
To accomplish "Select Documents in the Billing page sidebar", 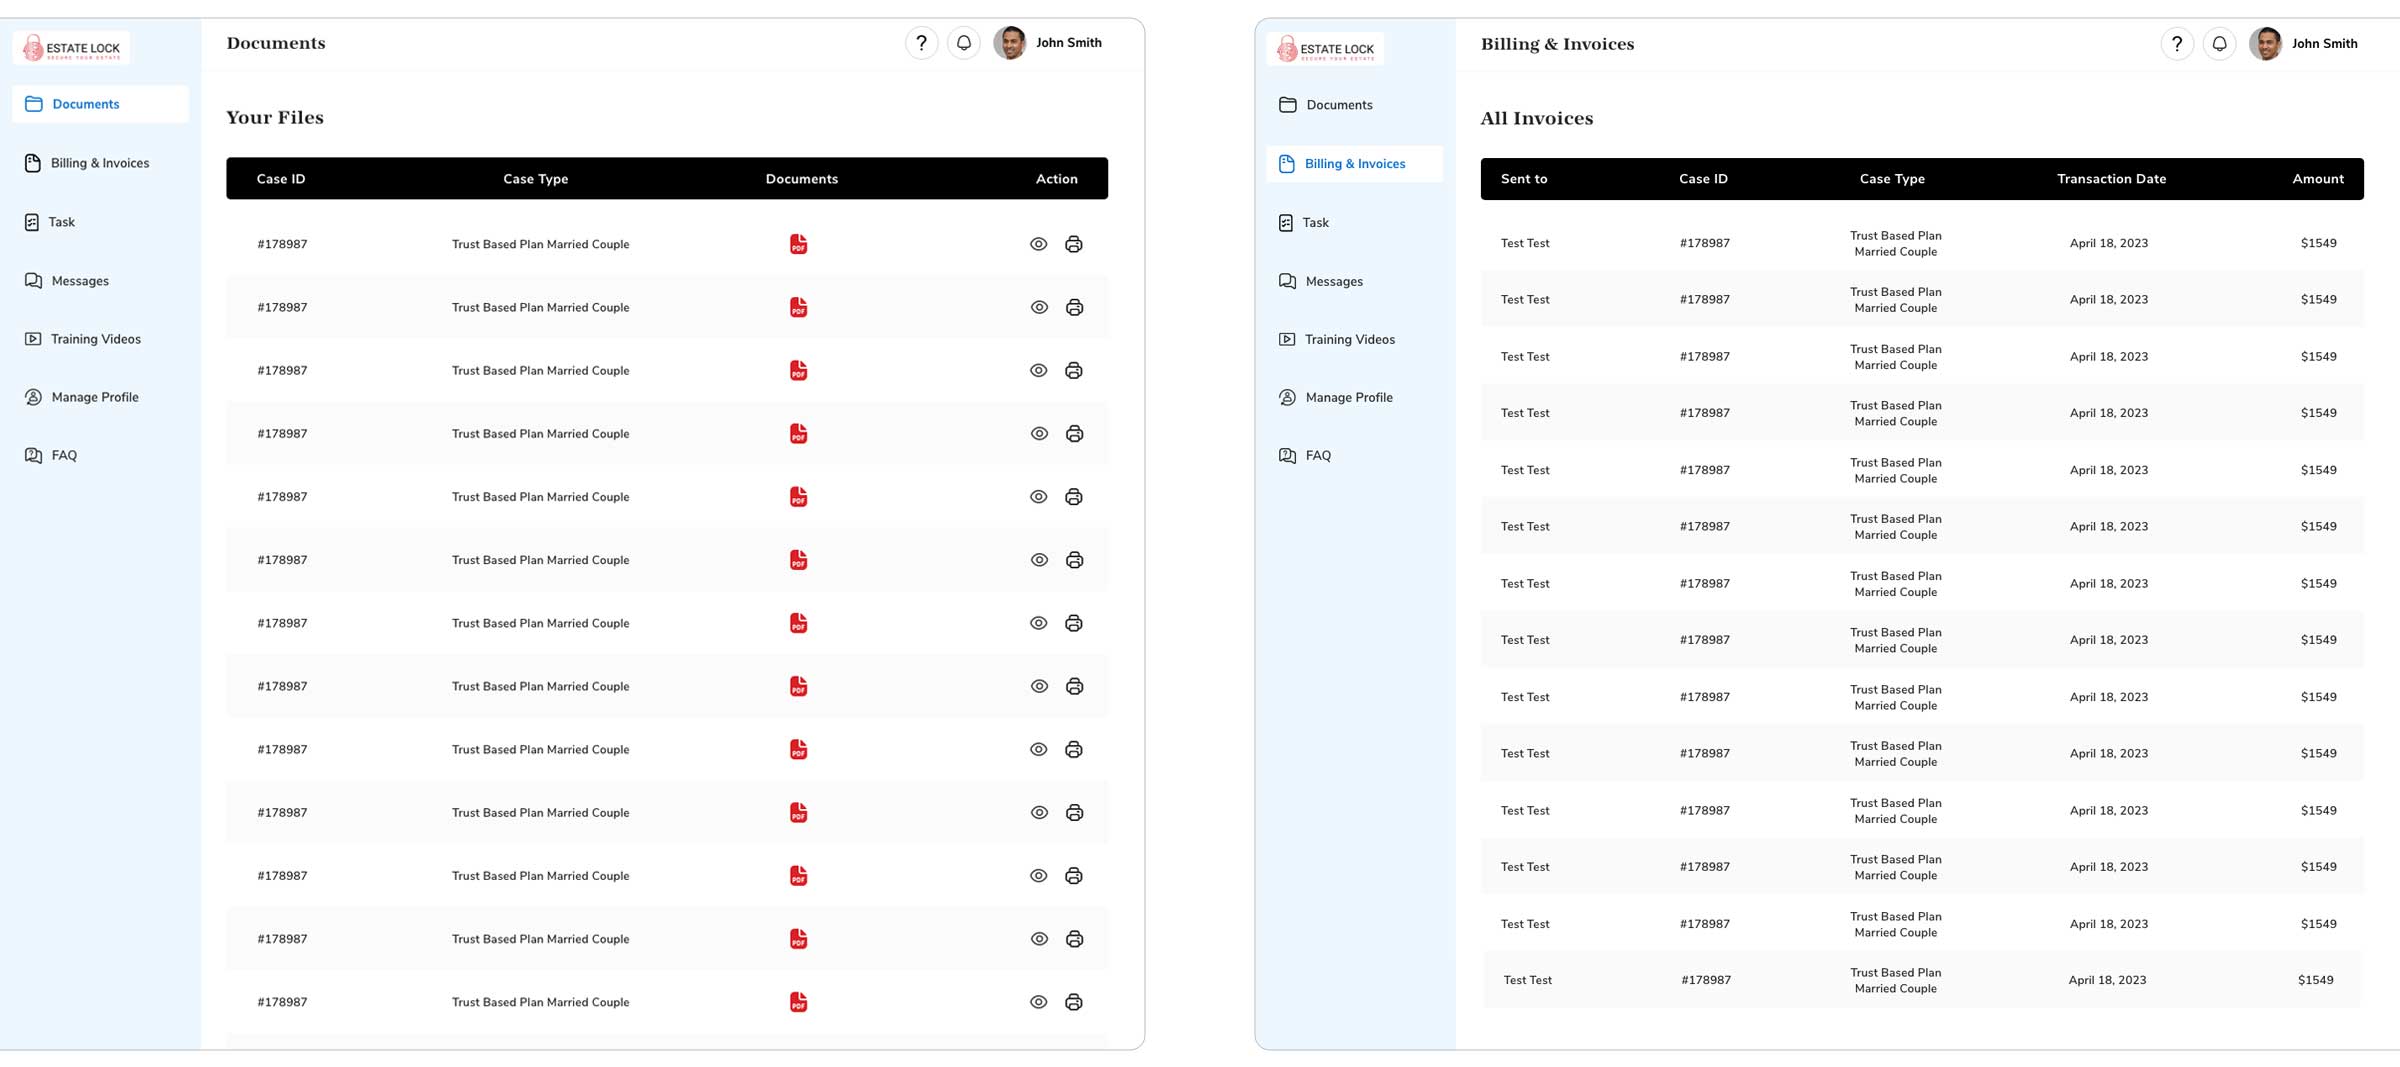I will tap(1338, 105).
